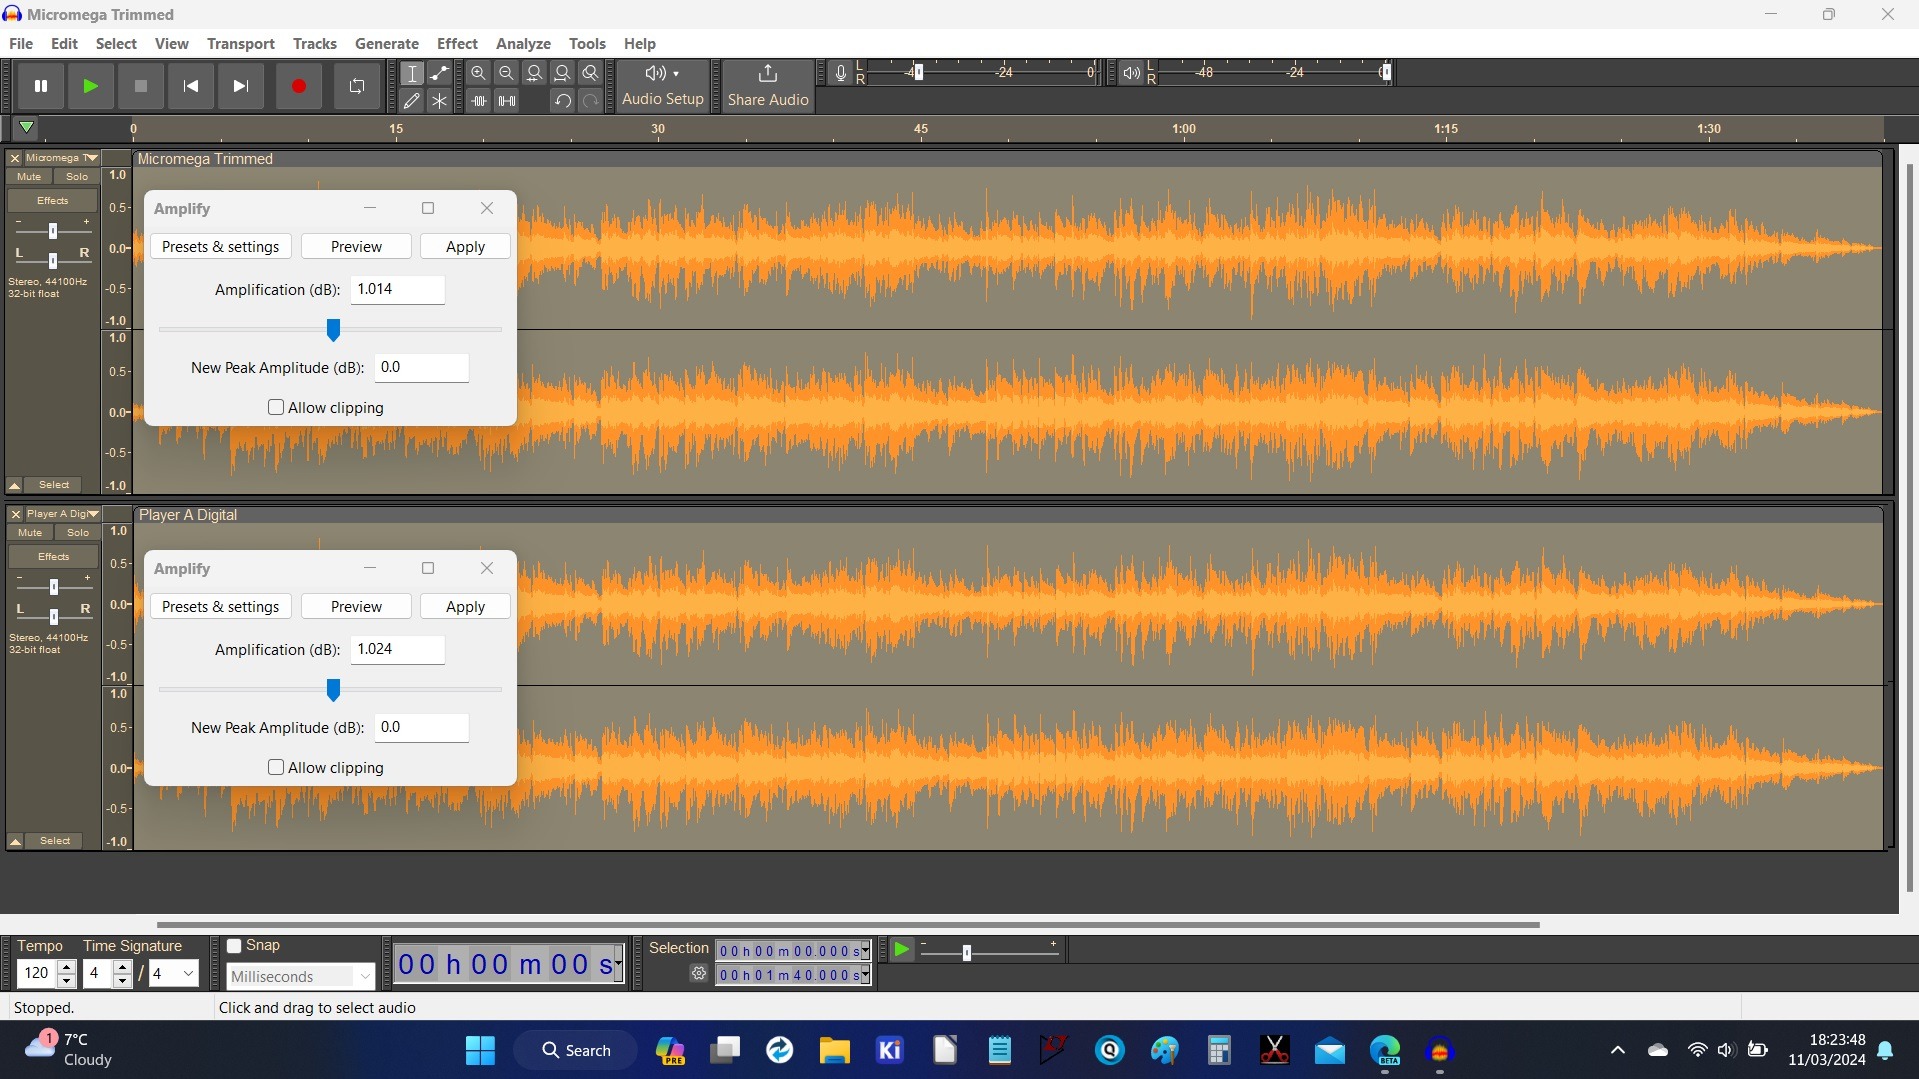Open the Player A Digital track dropdown menu
The height and width of the screenshot is (1079, 1919).
62,514
